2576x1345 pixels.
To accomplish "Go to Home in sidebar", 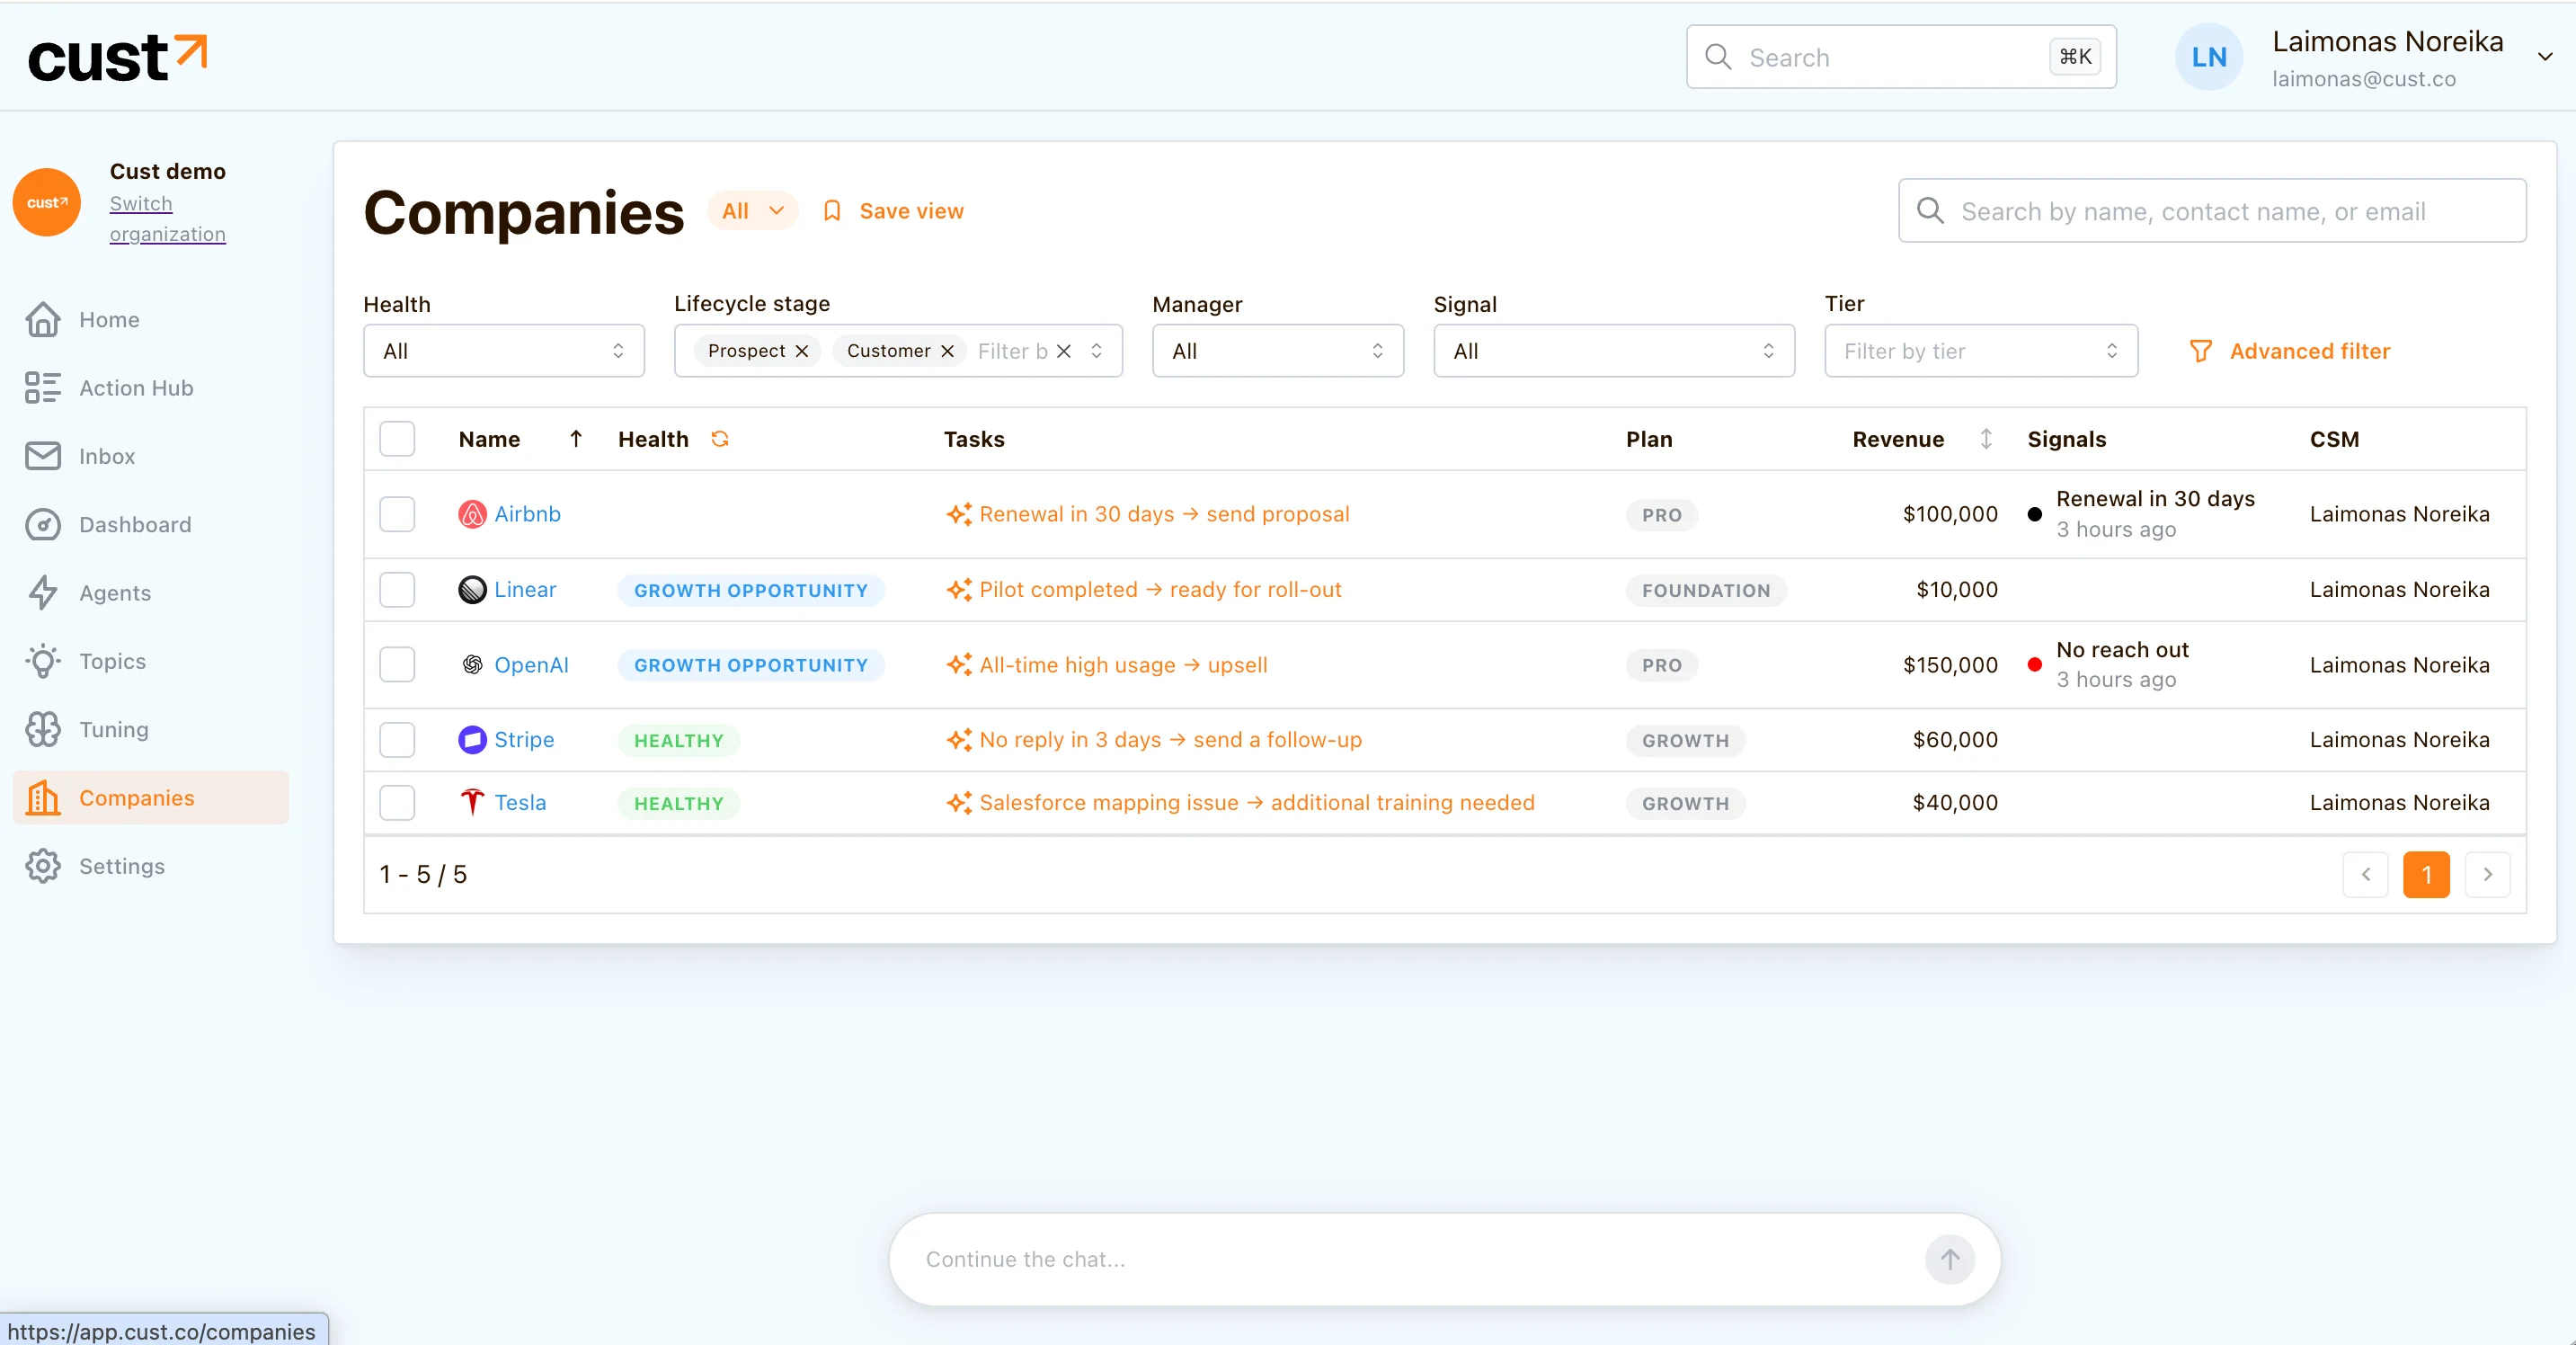I will coord(151,320).
